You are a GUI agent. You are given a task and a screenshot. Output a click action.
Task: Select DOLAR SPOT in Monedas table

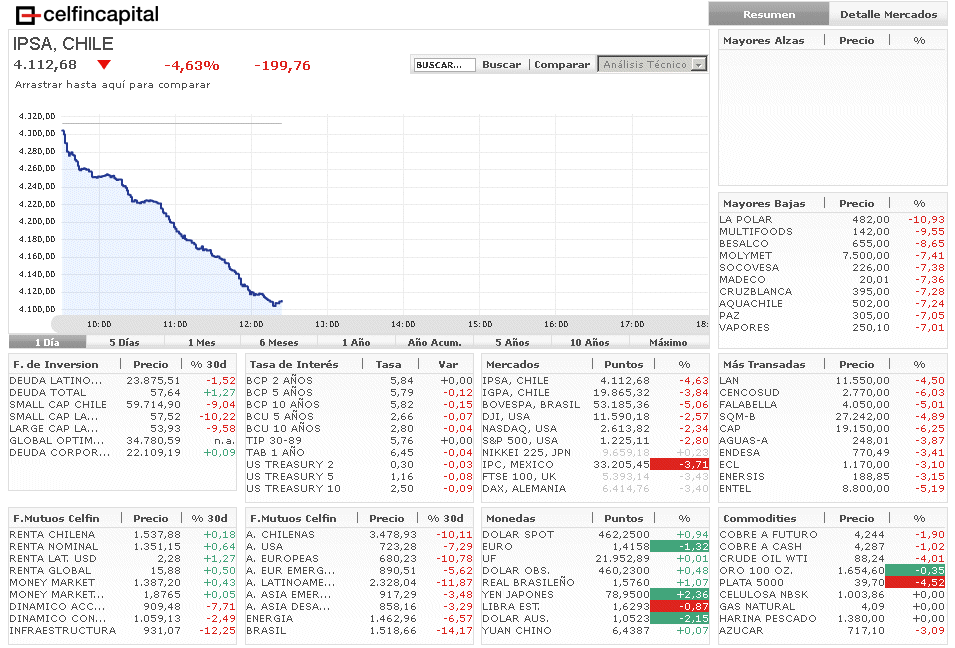point(517,534)
